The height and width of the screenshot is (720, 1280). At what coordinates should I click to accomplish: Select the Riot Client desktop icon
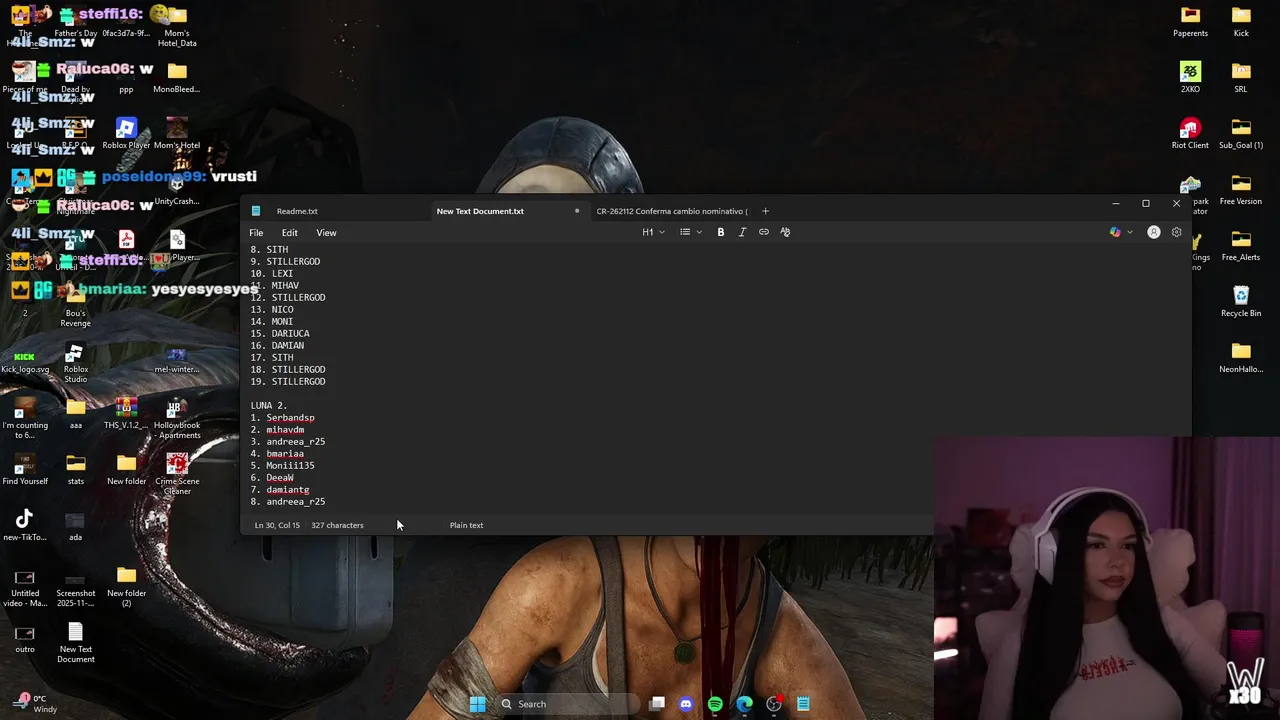(x=1190, y=134)
